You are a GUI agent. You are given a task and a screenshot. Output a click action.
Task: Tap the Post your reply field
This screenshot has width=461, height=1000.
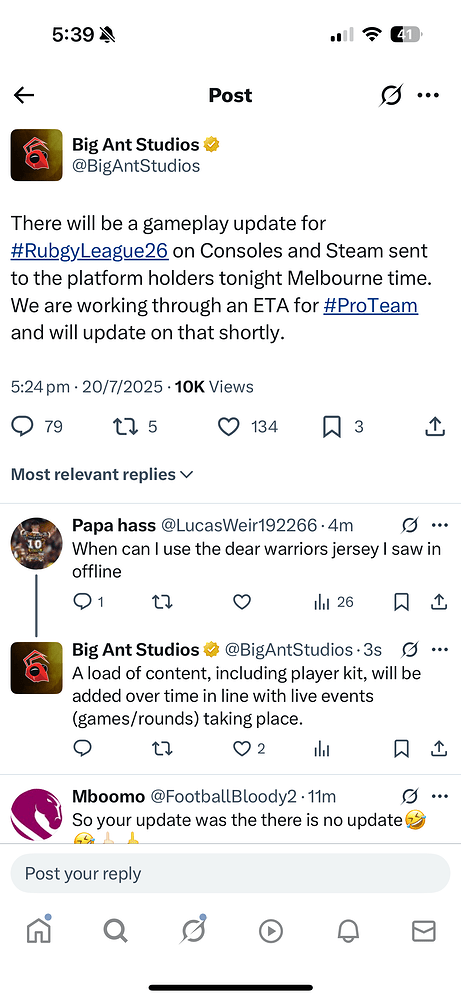click(x=230, y=873)
